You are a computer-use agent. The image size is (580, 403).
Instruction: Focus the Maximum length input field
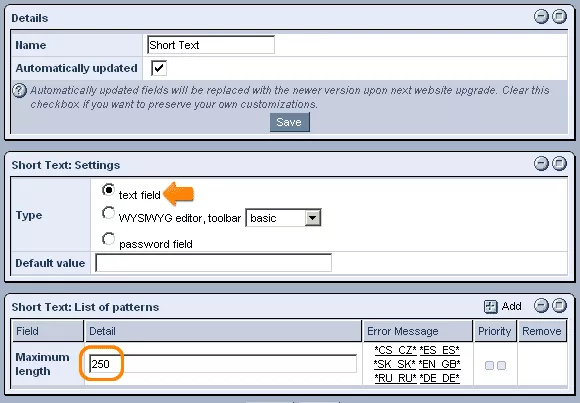[223, 364]
